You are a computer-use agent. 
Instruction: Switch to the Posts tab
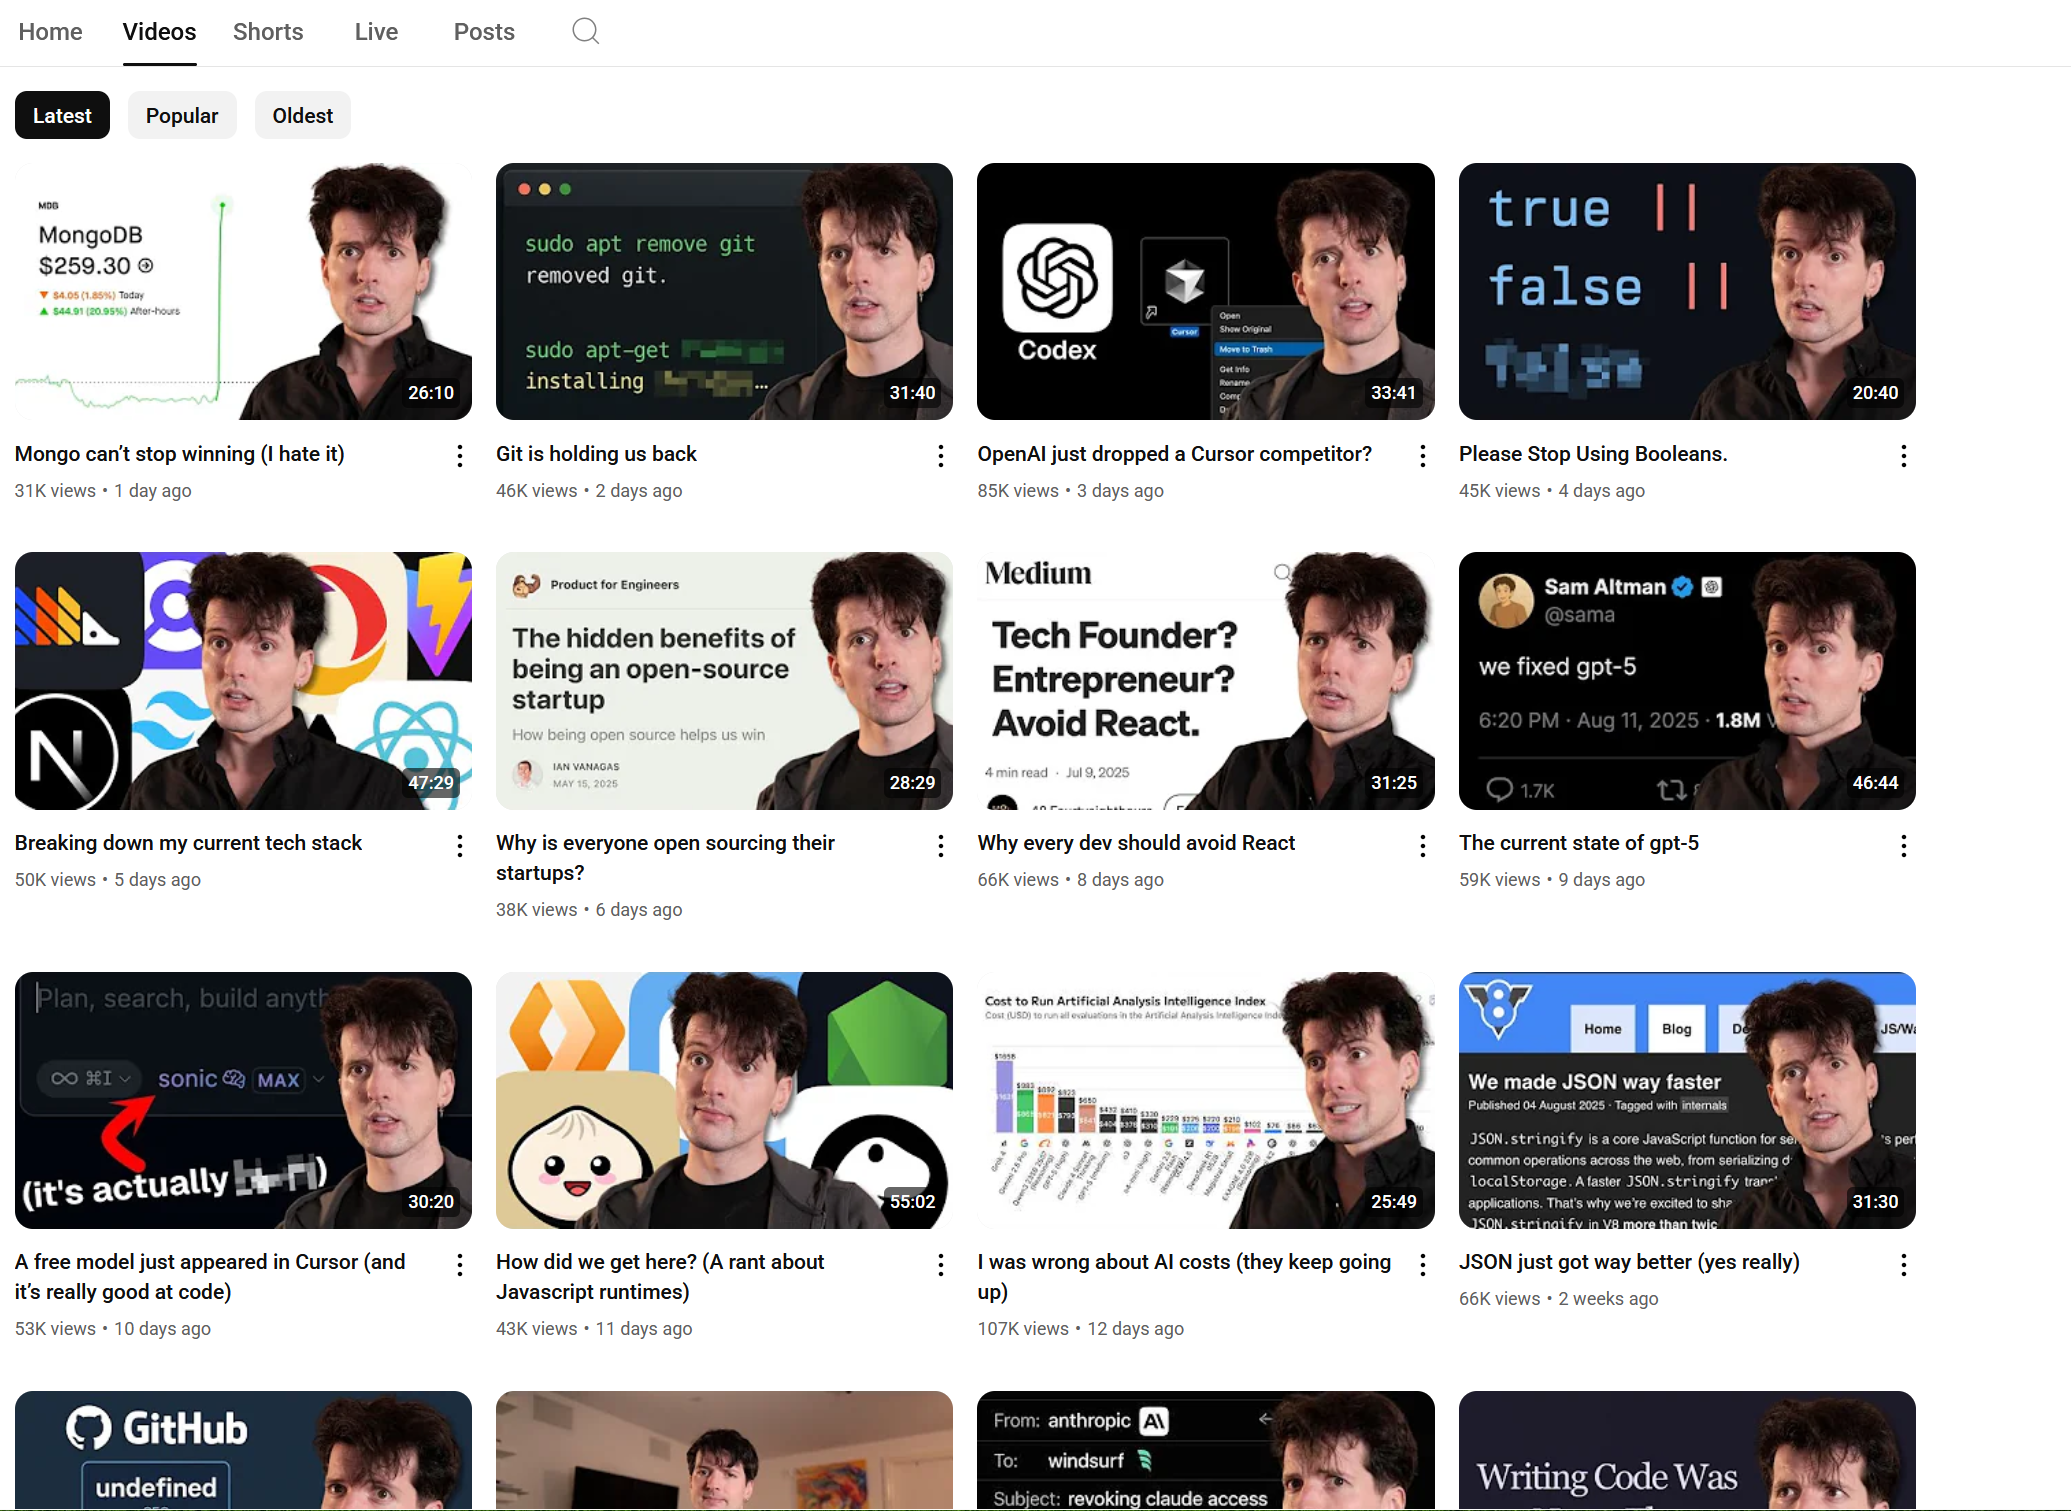484,32
